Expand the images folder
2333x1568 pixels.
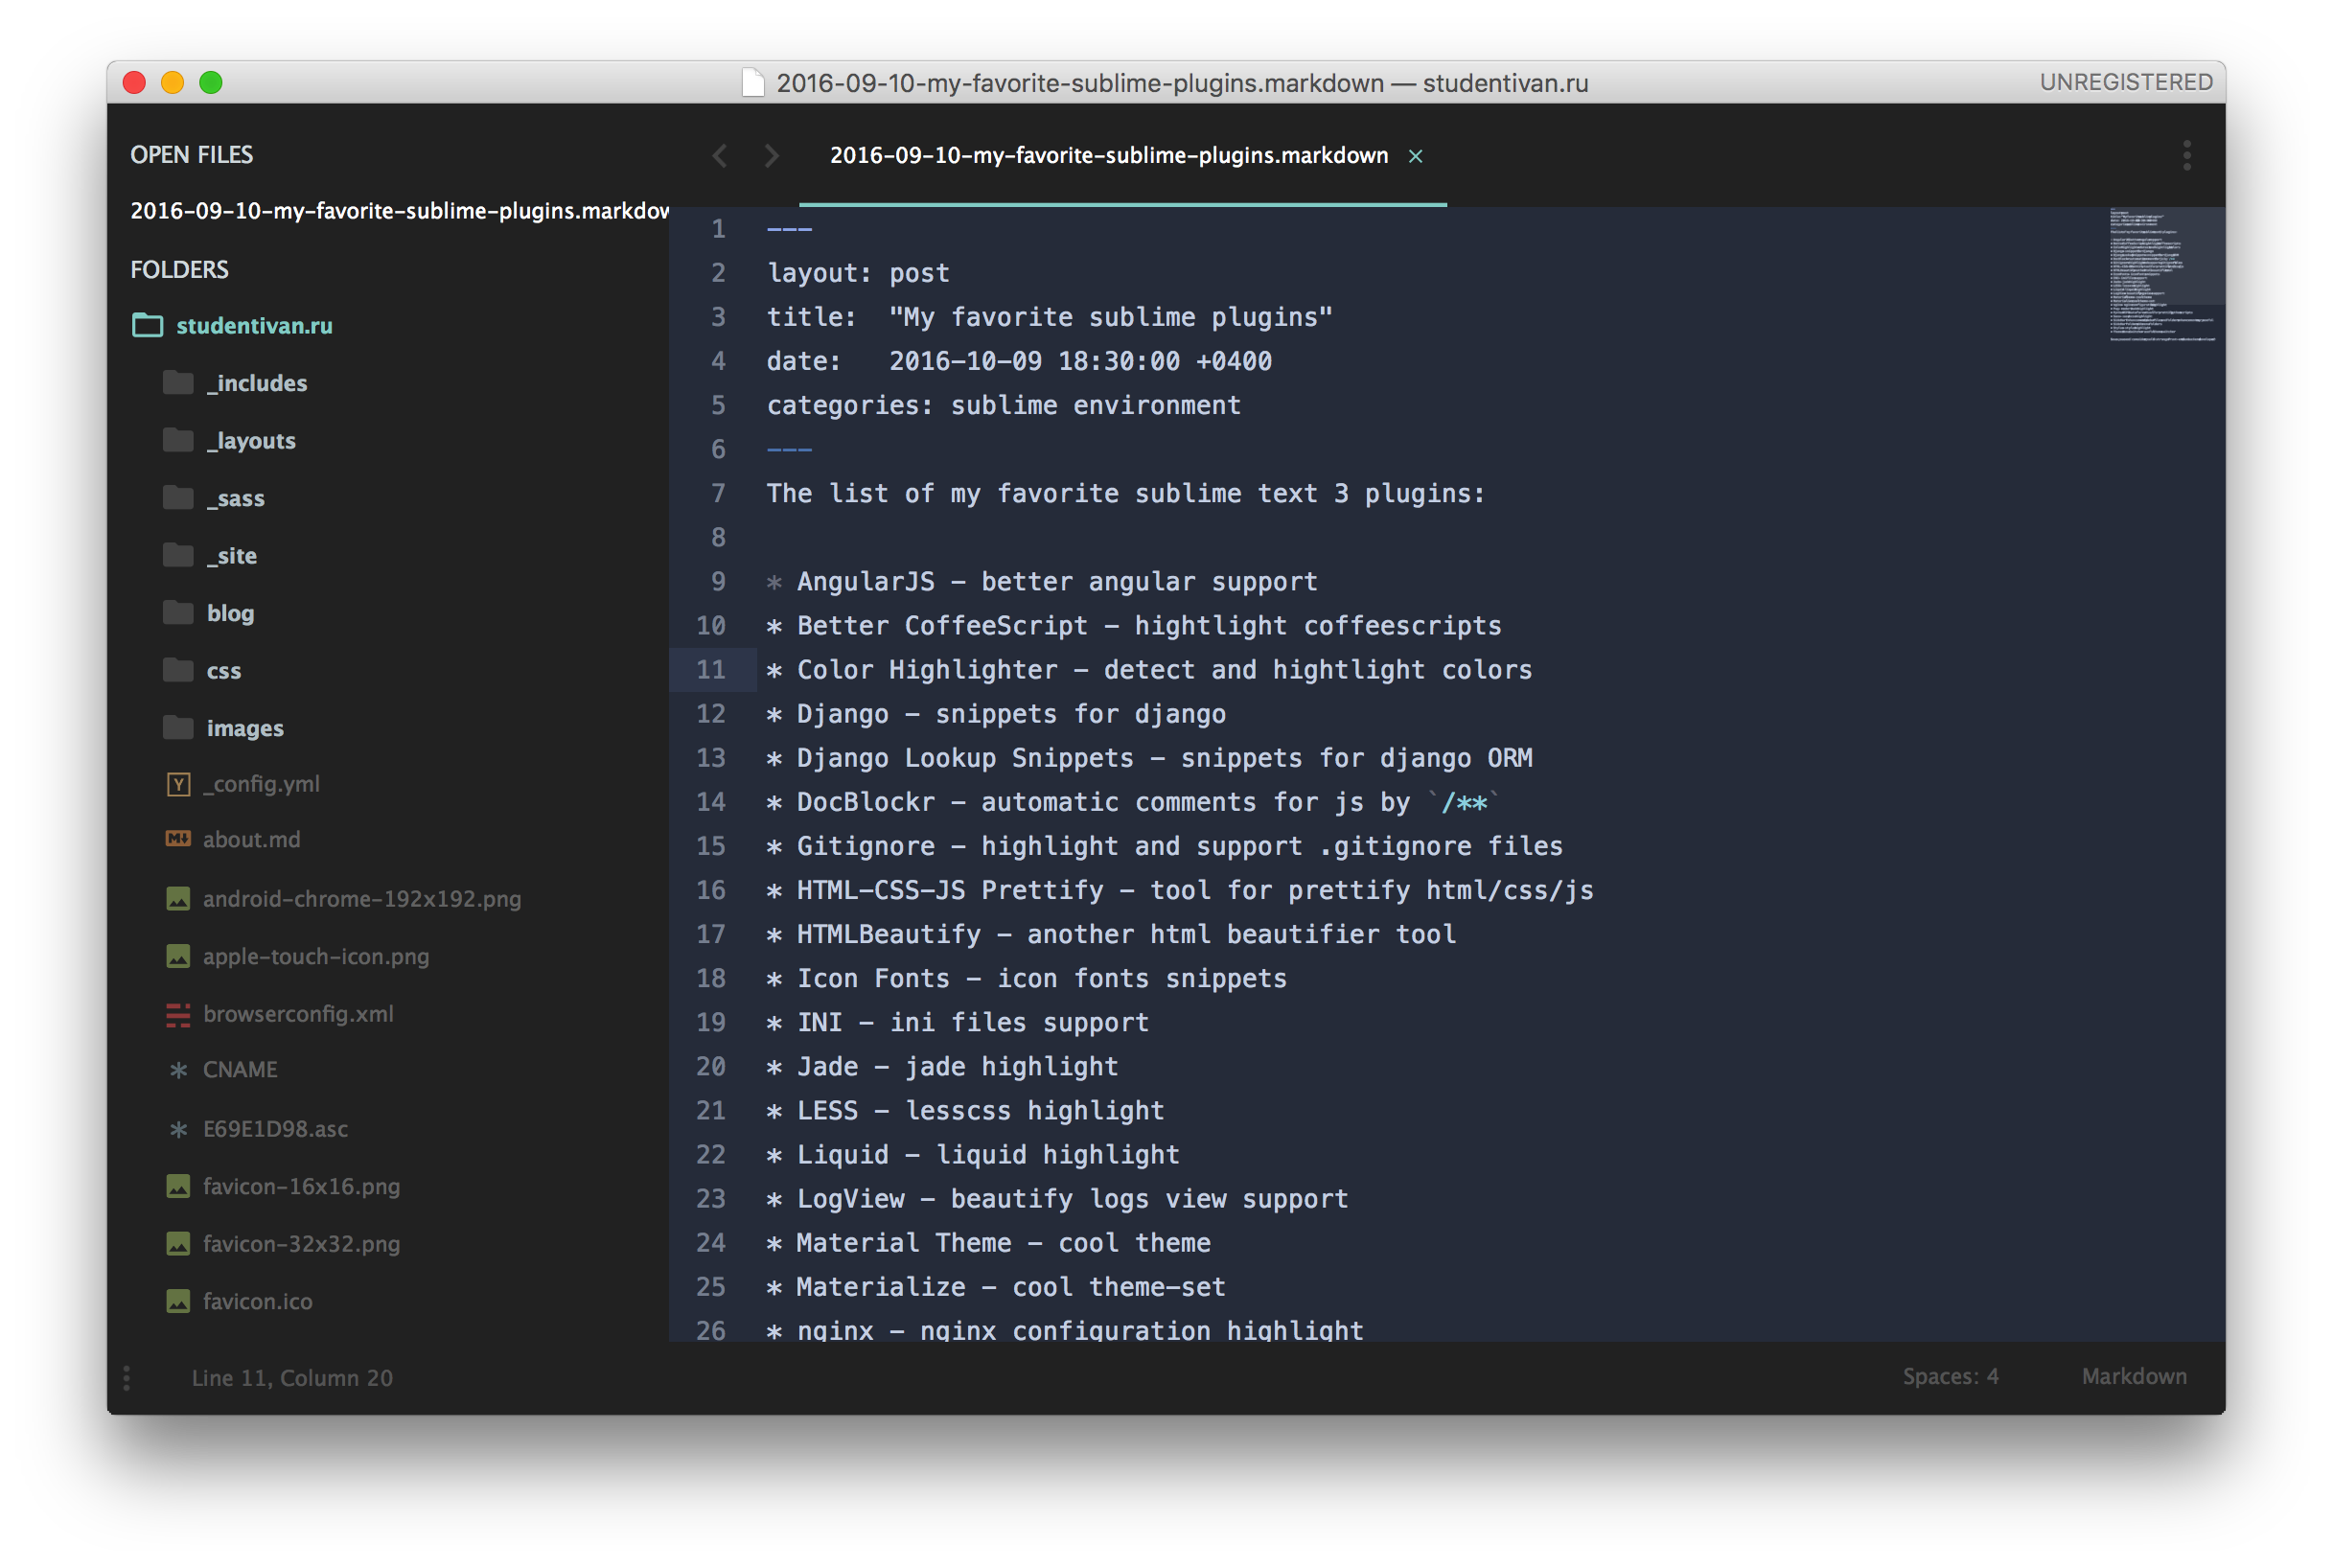(245, 728)
